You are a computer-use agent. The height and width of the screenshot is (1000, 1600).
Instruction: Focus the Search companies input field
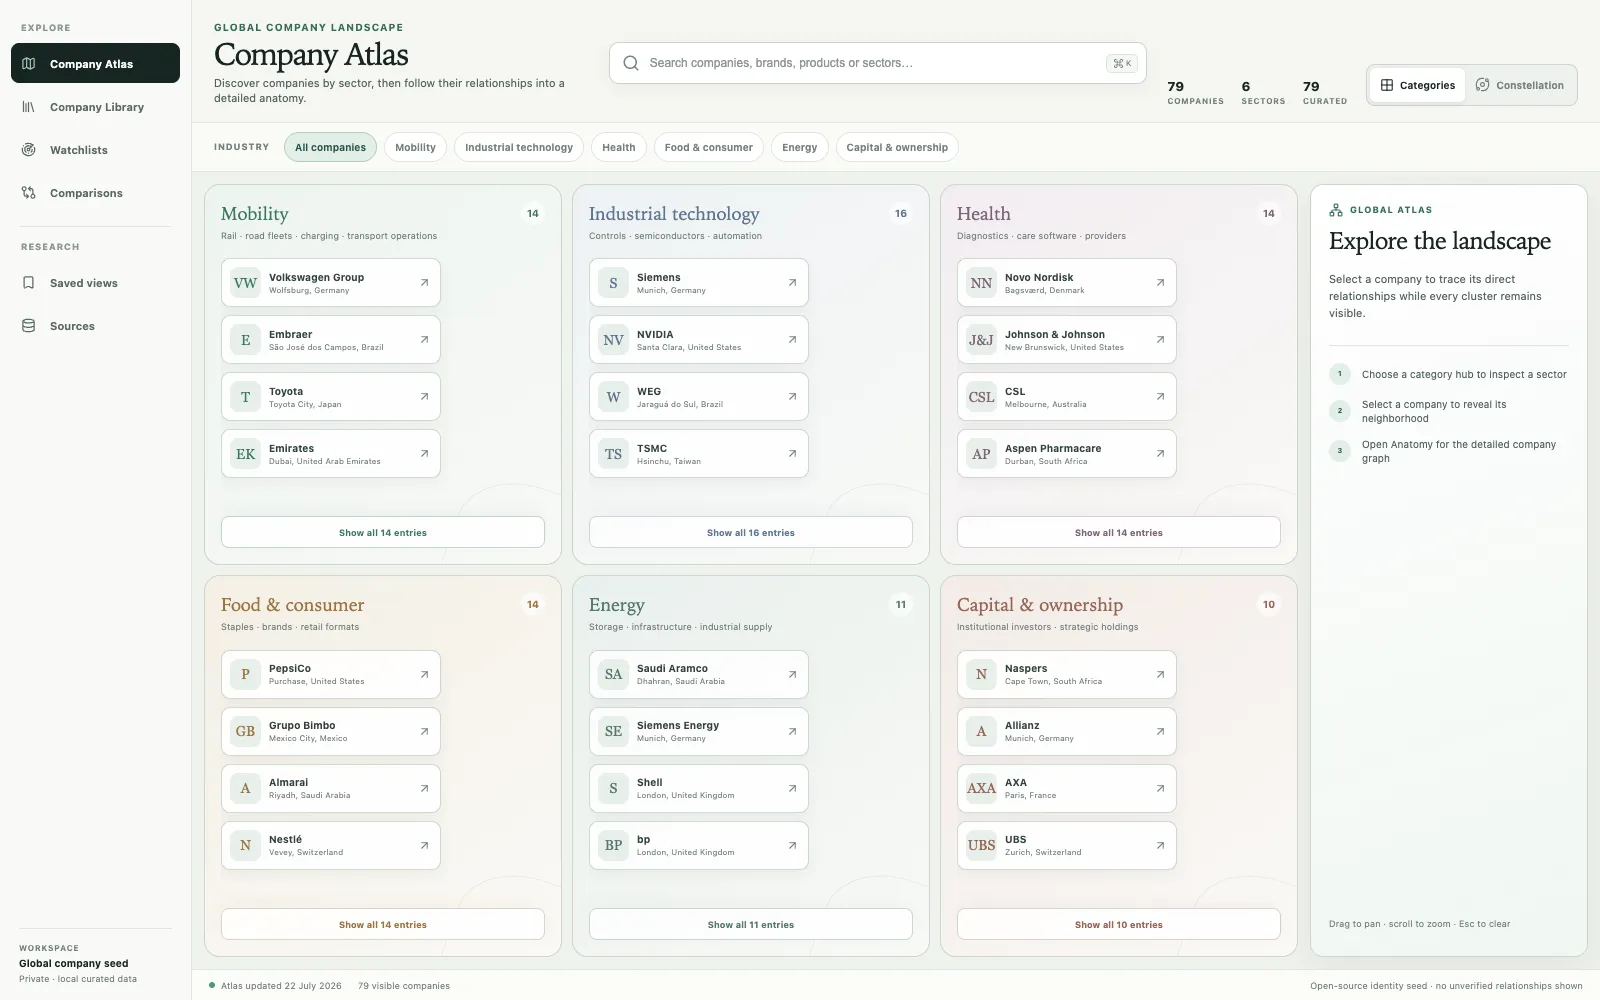coord(878,63)
